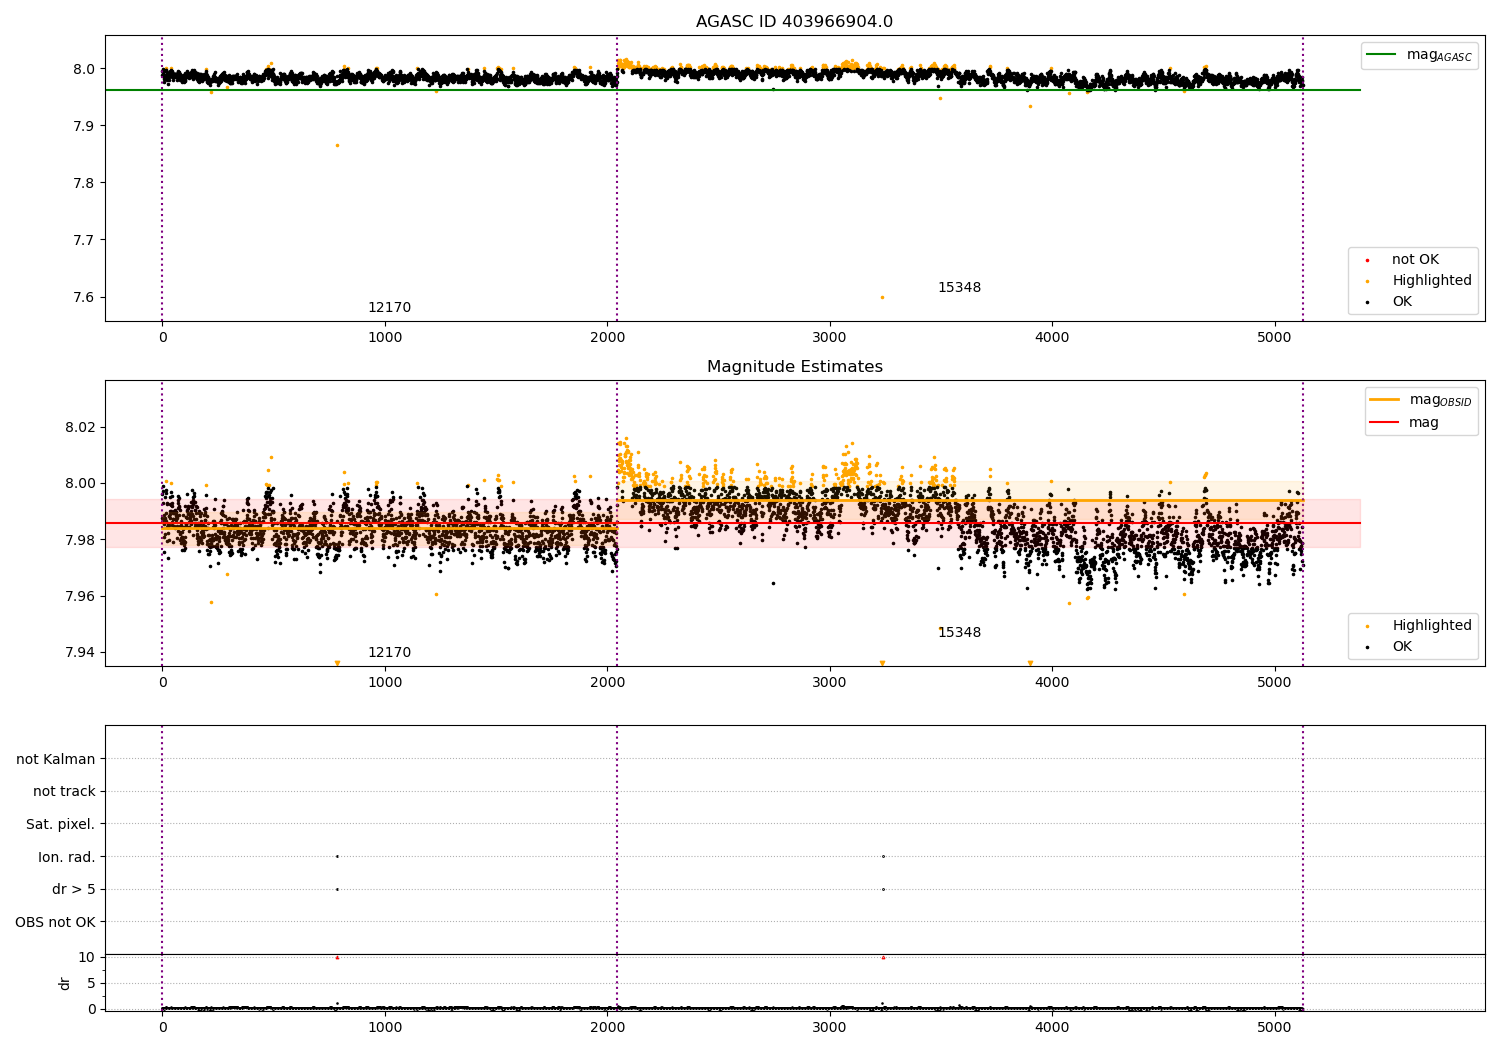The width and height of the screenshot is (1500, 1050).
Task: Click label 15348 in the Magnitude Estimates plot
Action: 959,633
